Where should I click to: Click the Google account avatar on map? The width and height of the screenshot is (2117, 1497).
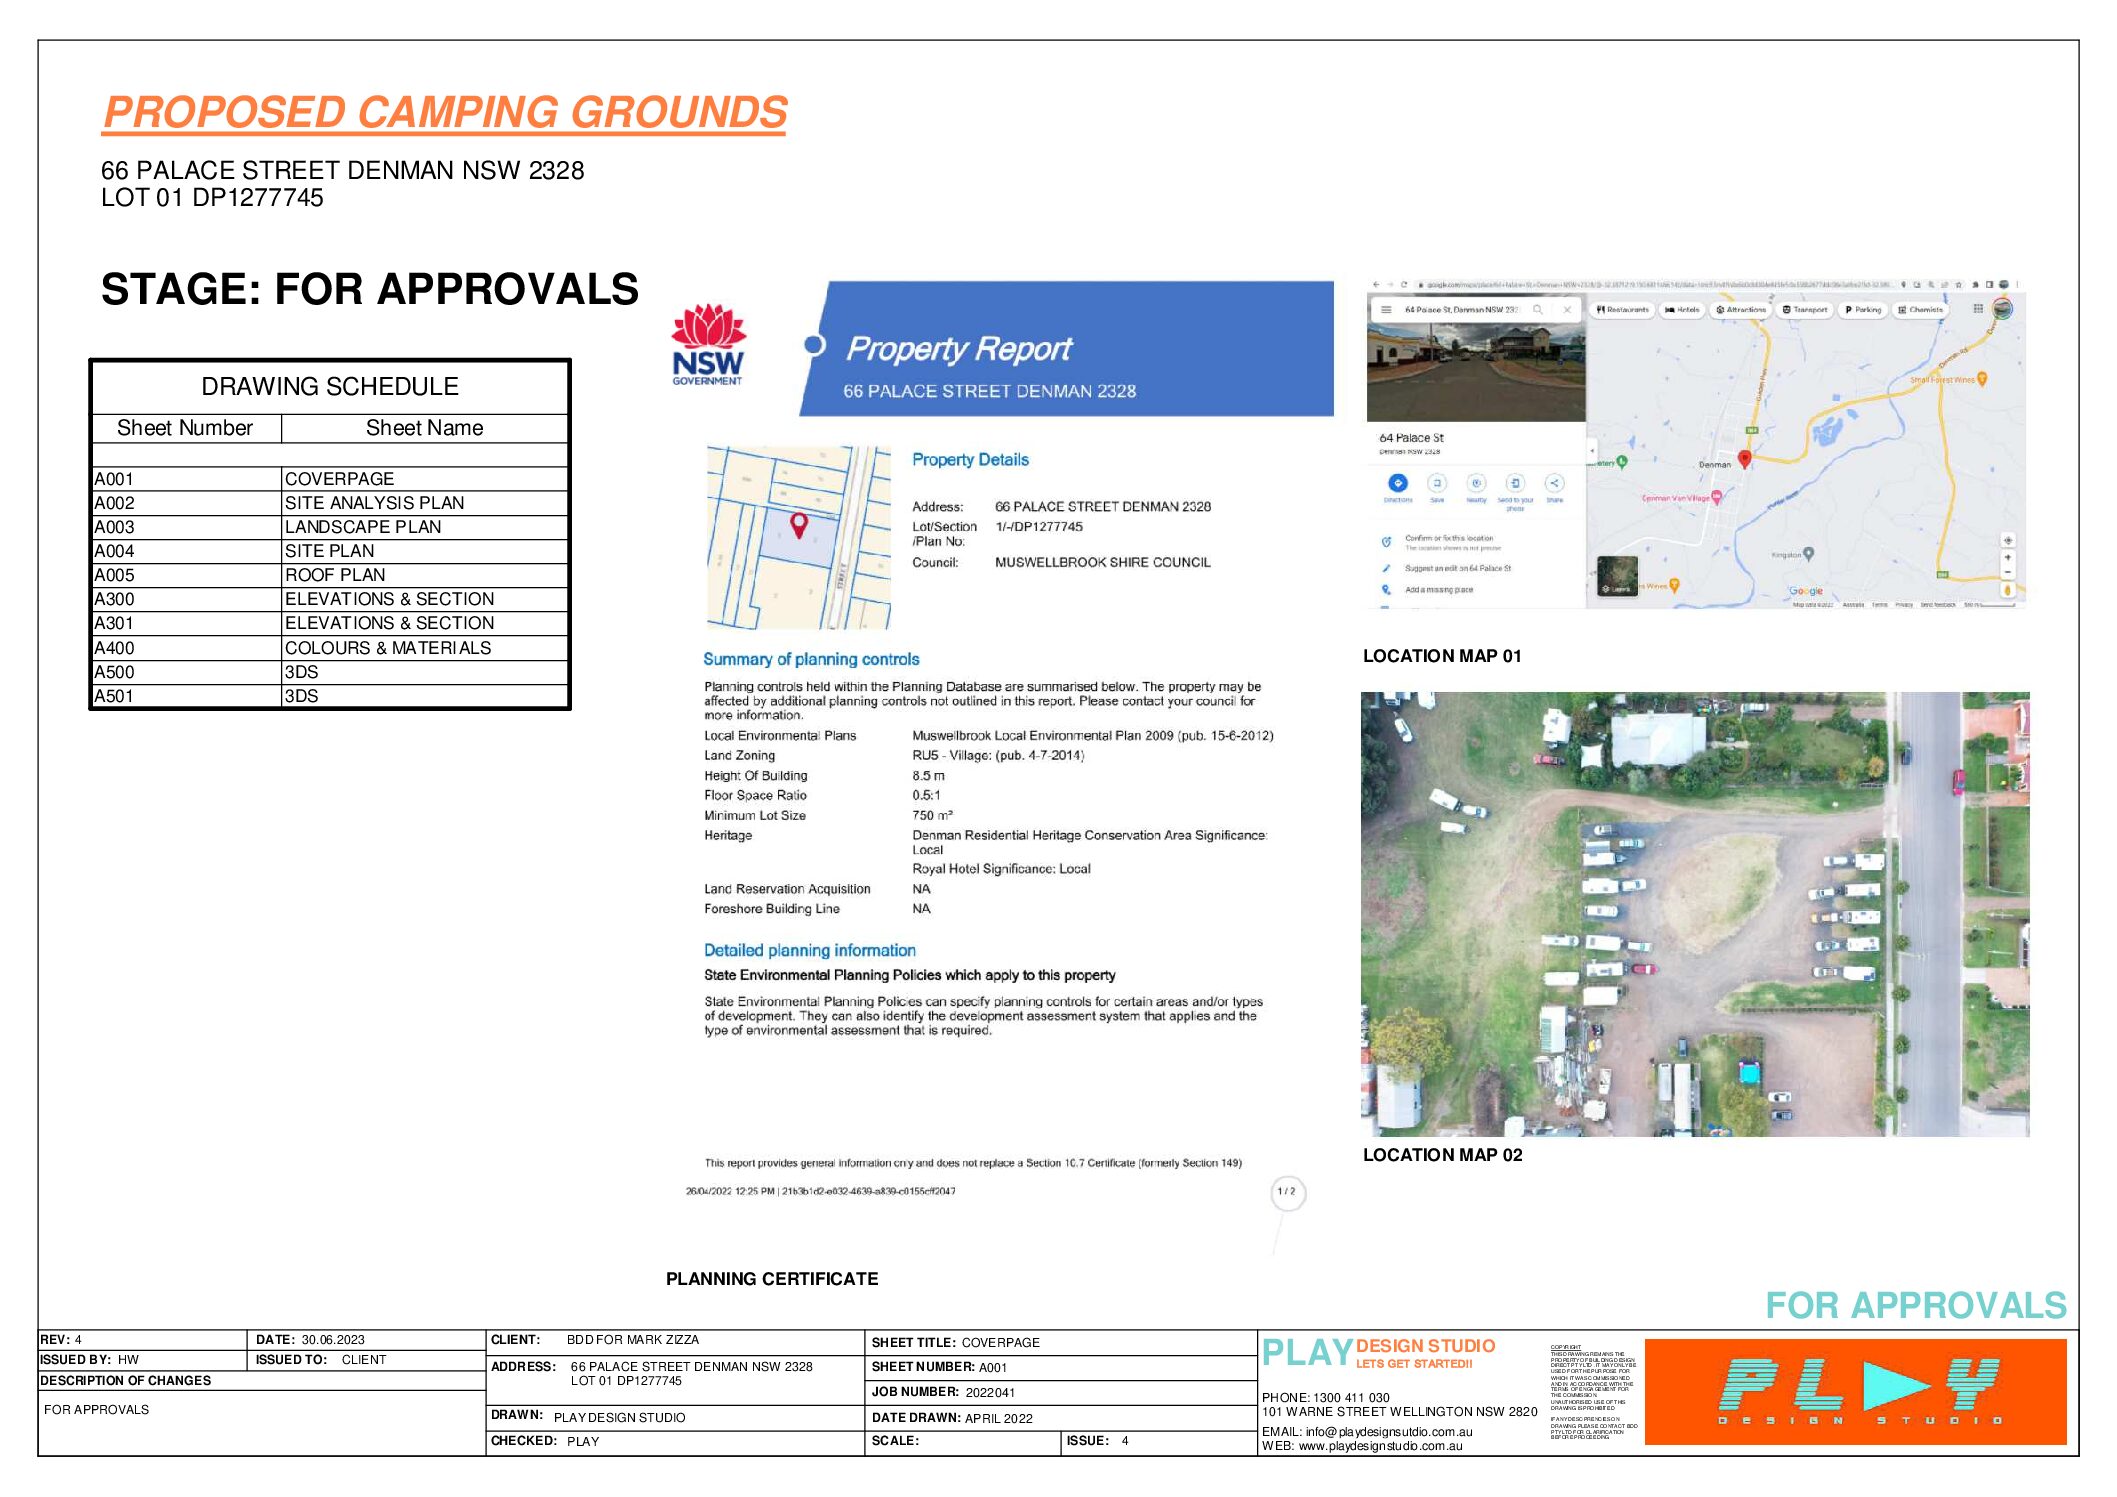[x=2003, y=309]
